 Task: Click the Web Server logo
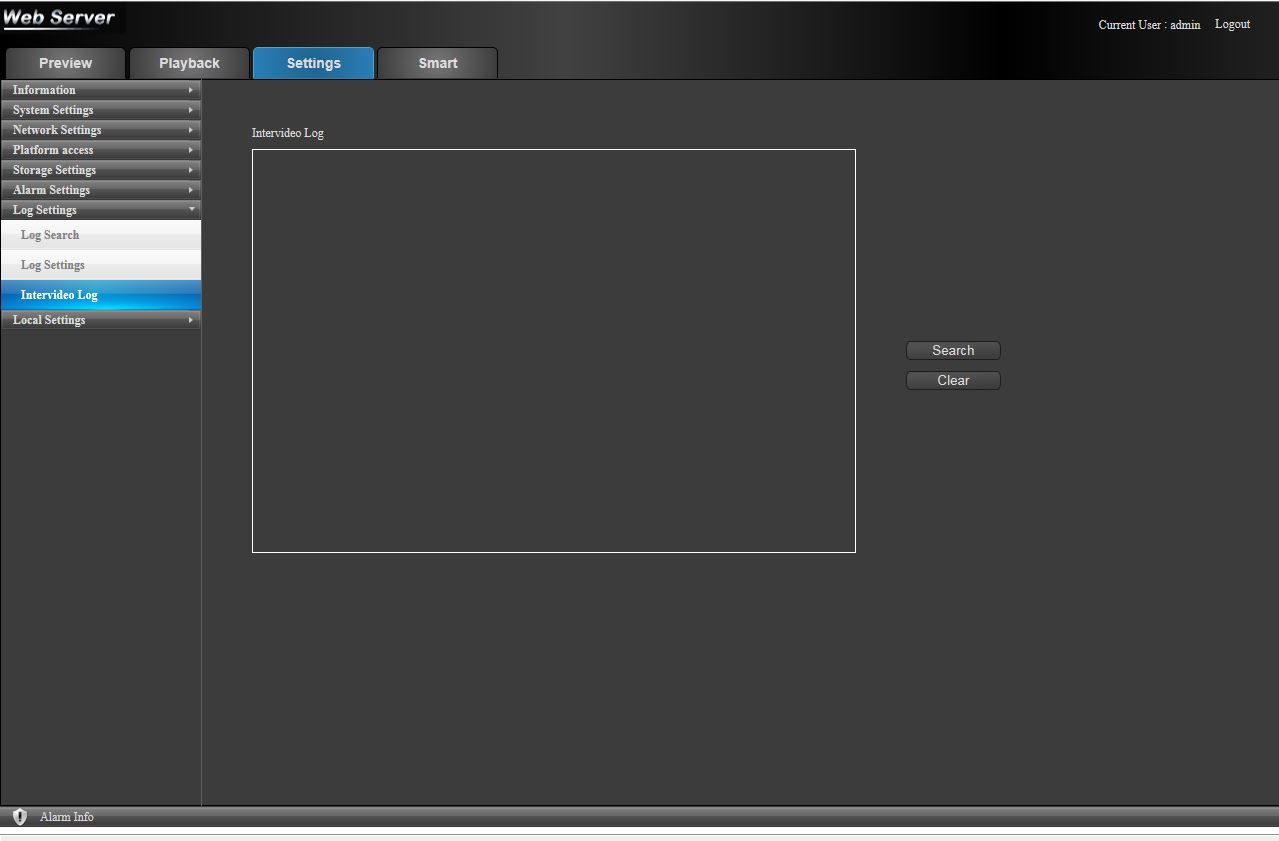pyautogui.click(x=60, y=18)
